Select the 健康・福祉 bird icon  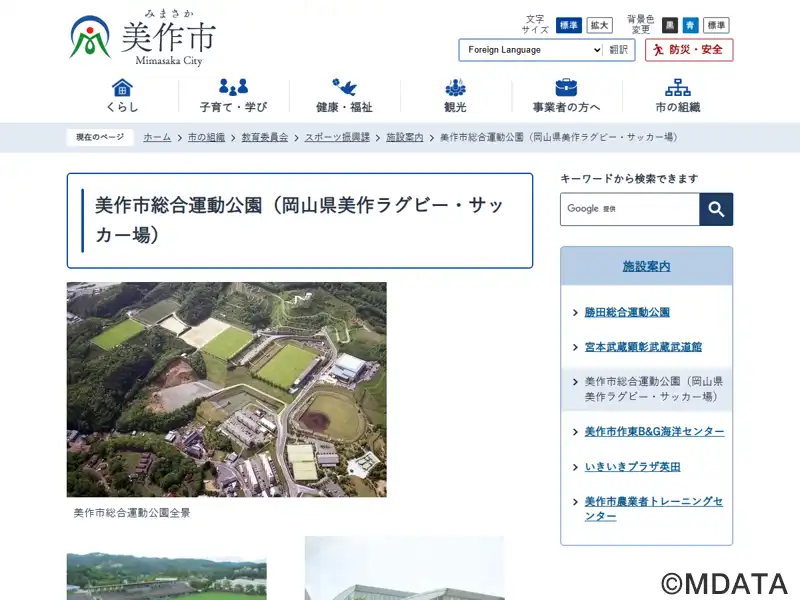(x=344, y=87)
